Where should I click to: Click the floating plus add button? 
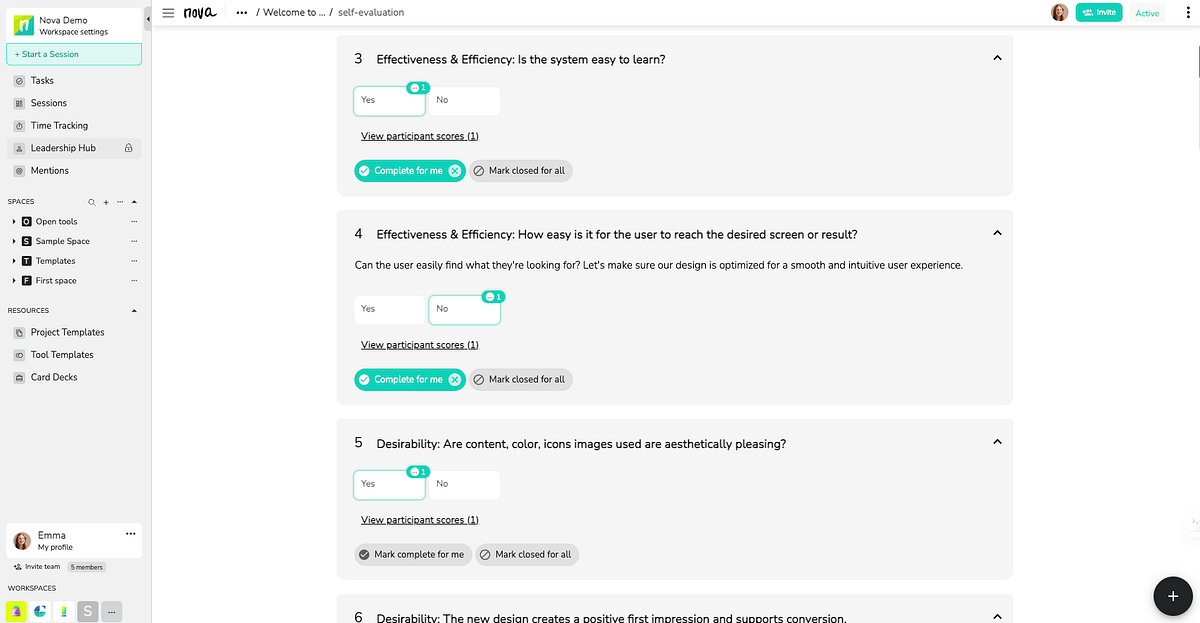[1172, 595]
